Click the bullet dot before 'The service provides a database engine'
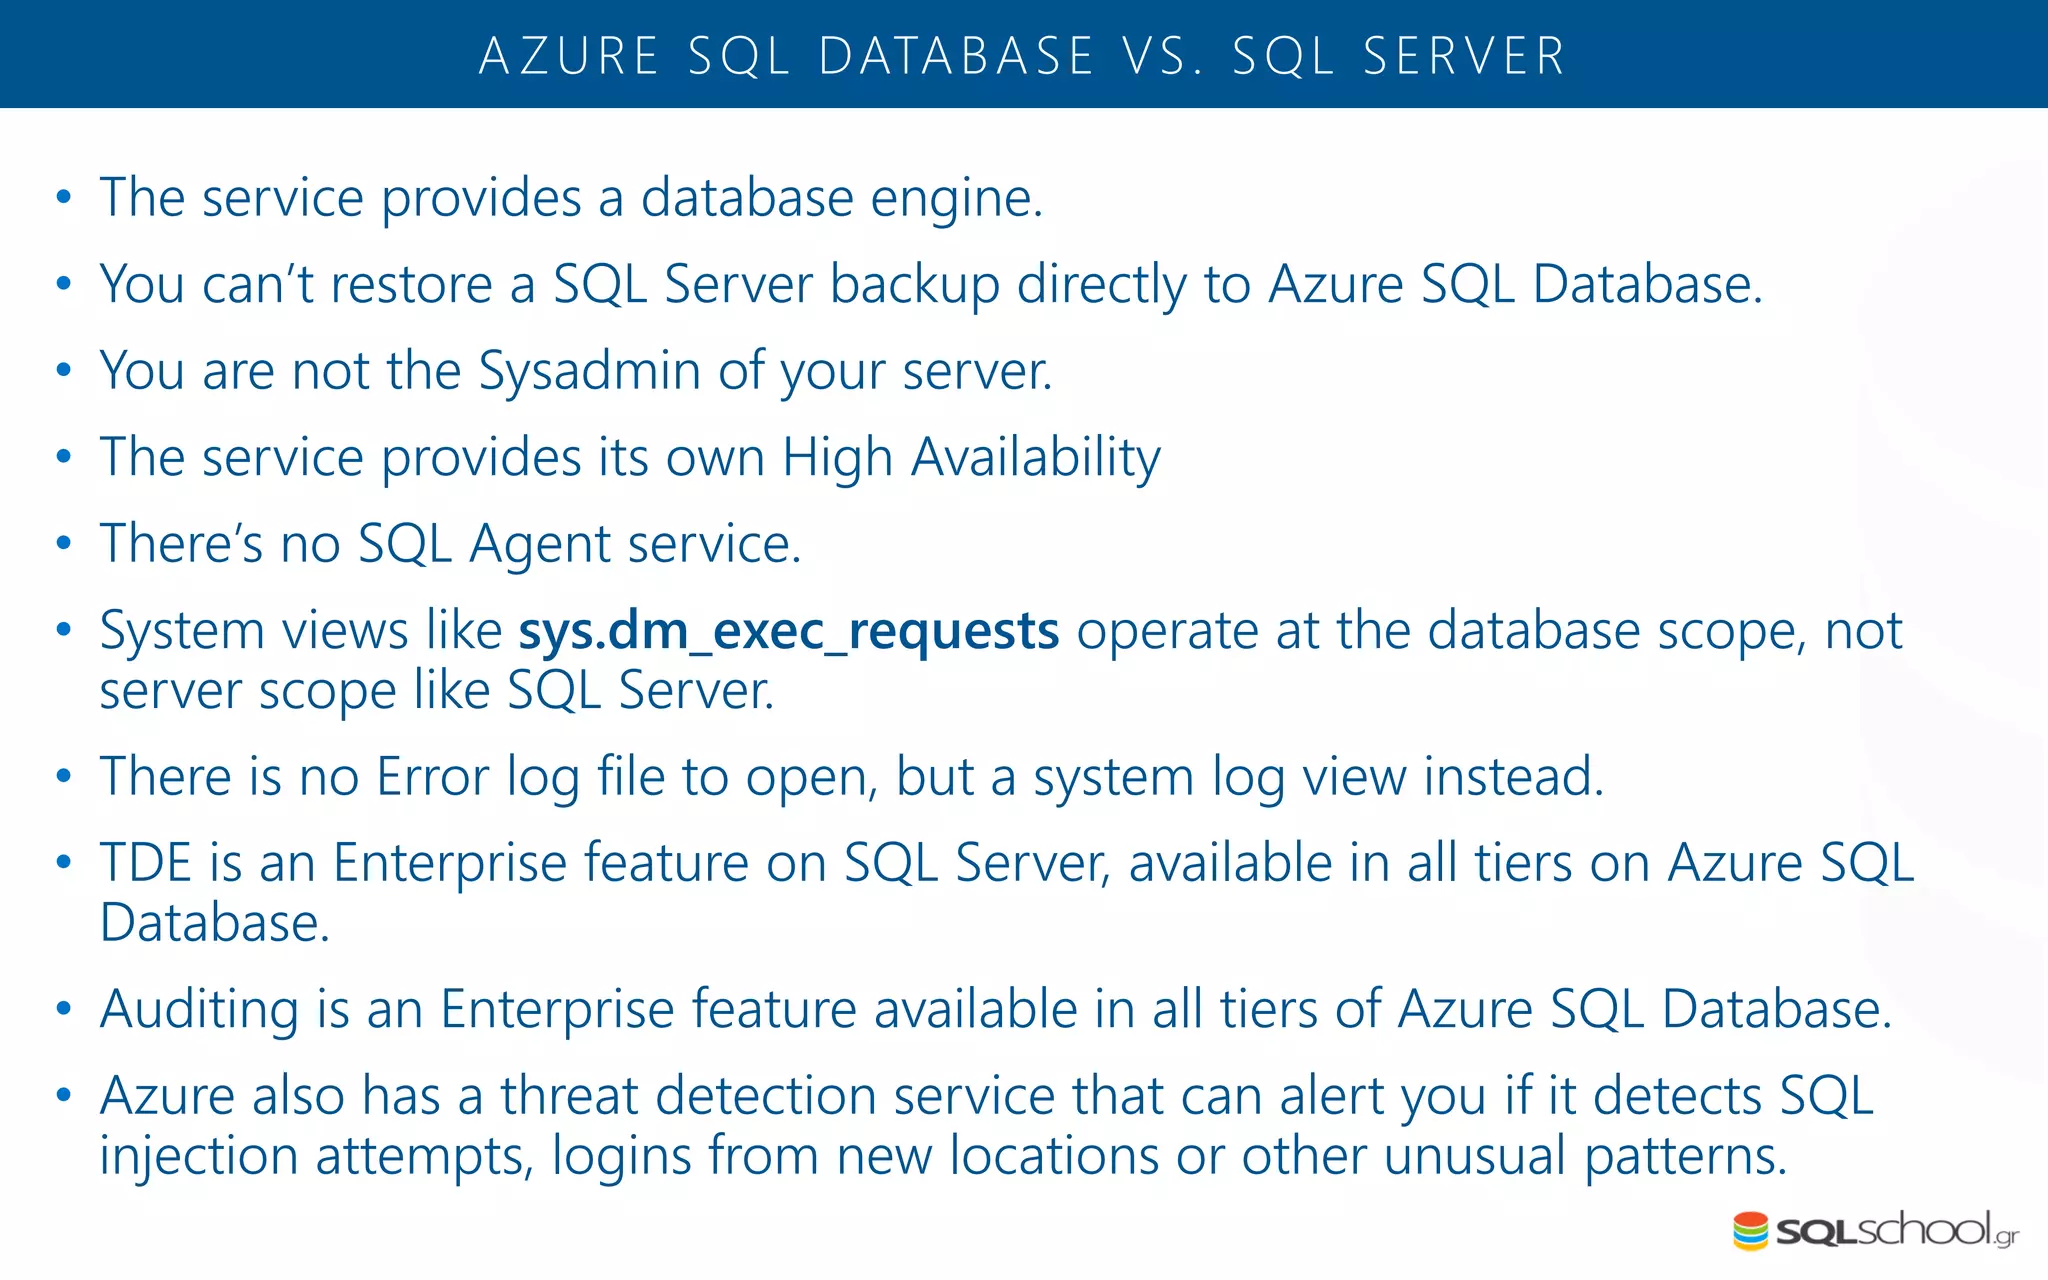Viewport: 2048px width, 1280px height. point(64,198)
